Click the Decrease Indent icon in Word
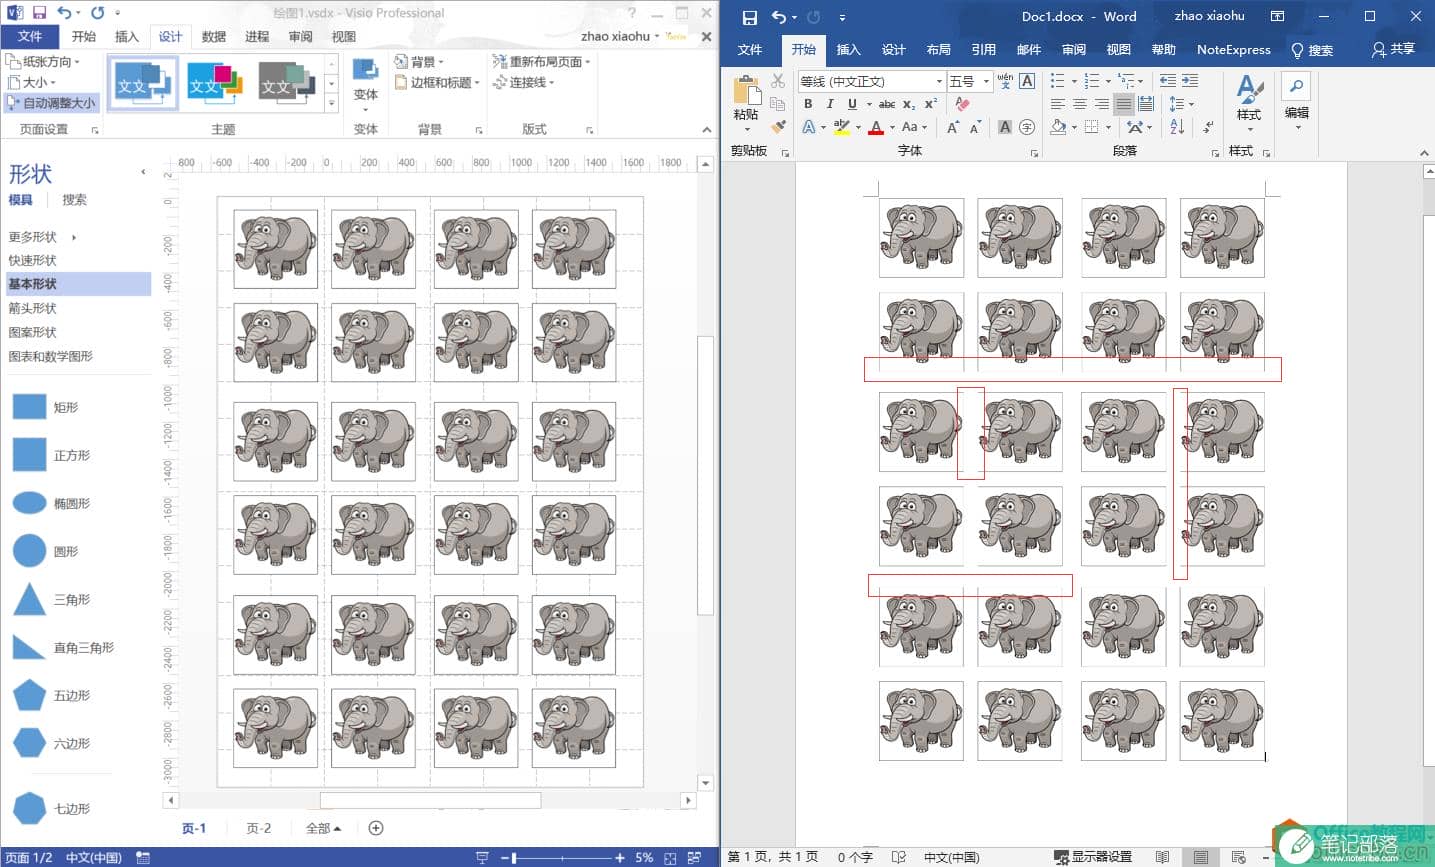The image size is (1435, 867). 1168,81
